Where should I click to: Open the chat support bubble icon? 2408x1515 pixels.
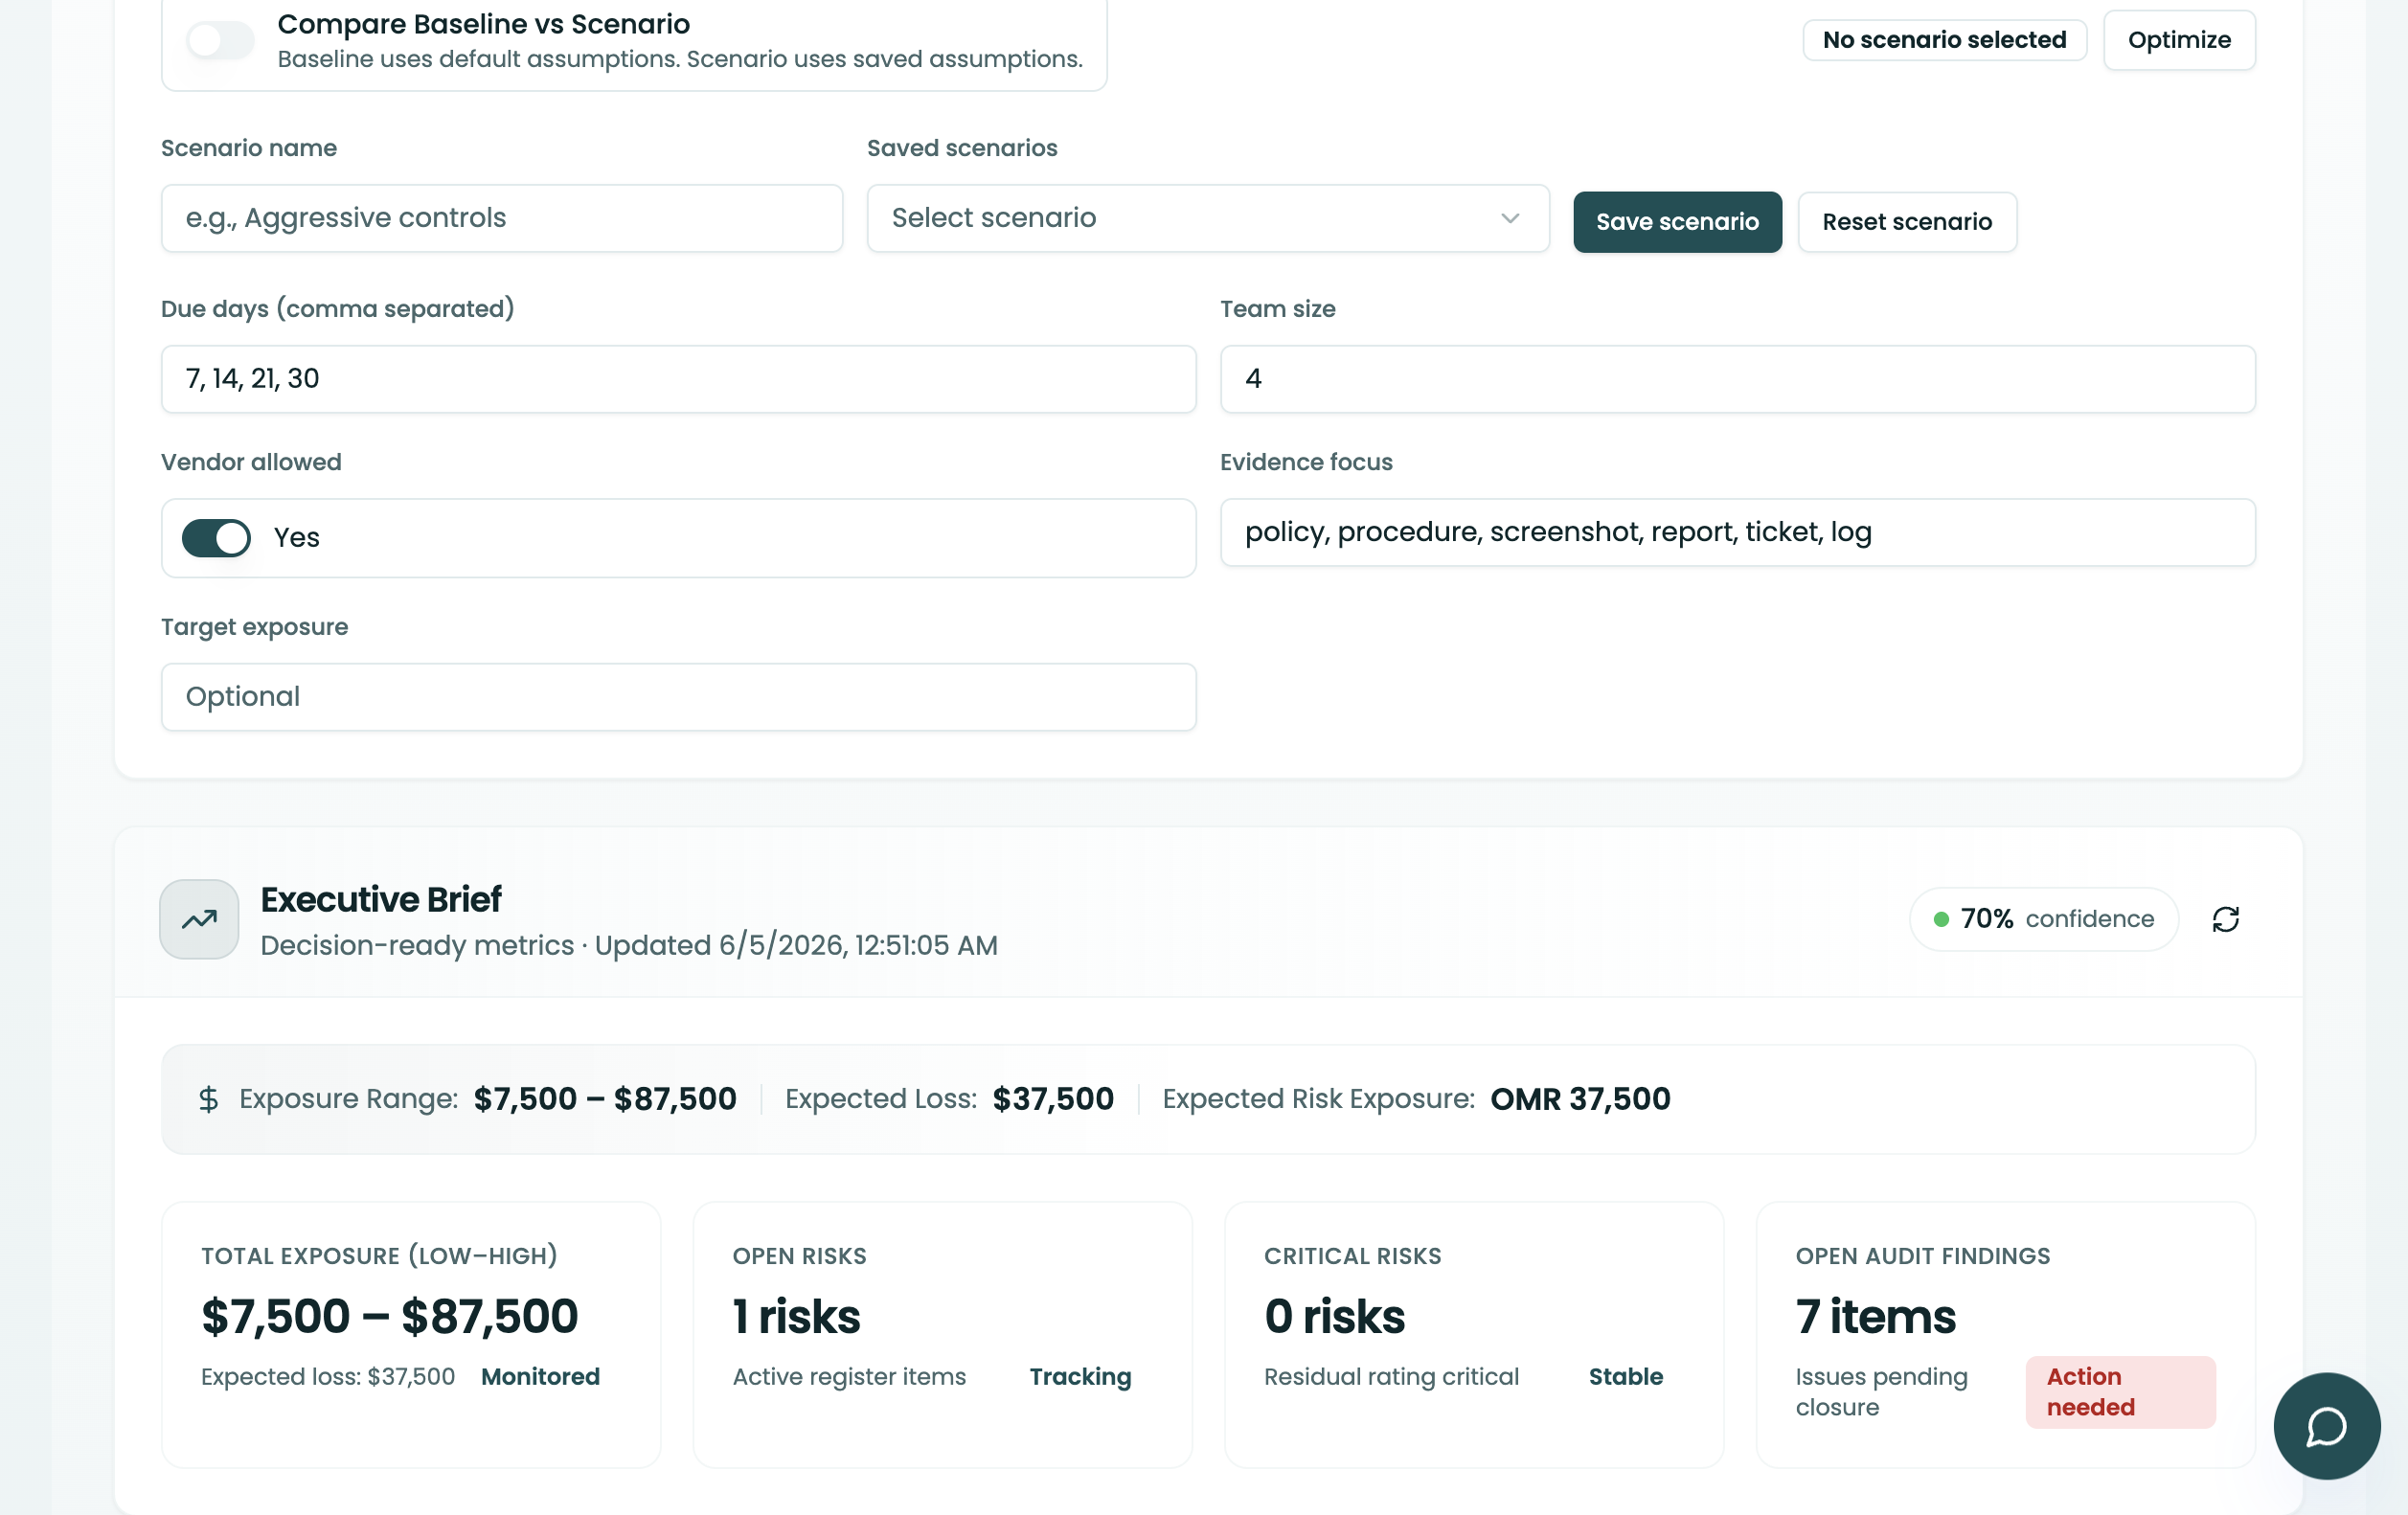(x=2326, y=1426)
